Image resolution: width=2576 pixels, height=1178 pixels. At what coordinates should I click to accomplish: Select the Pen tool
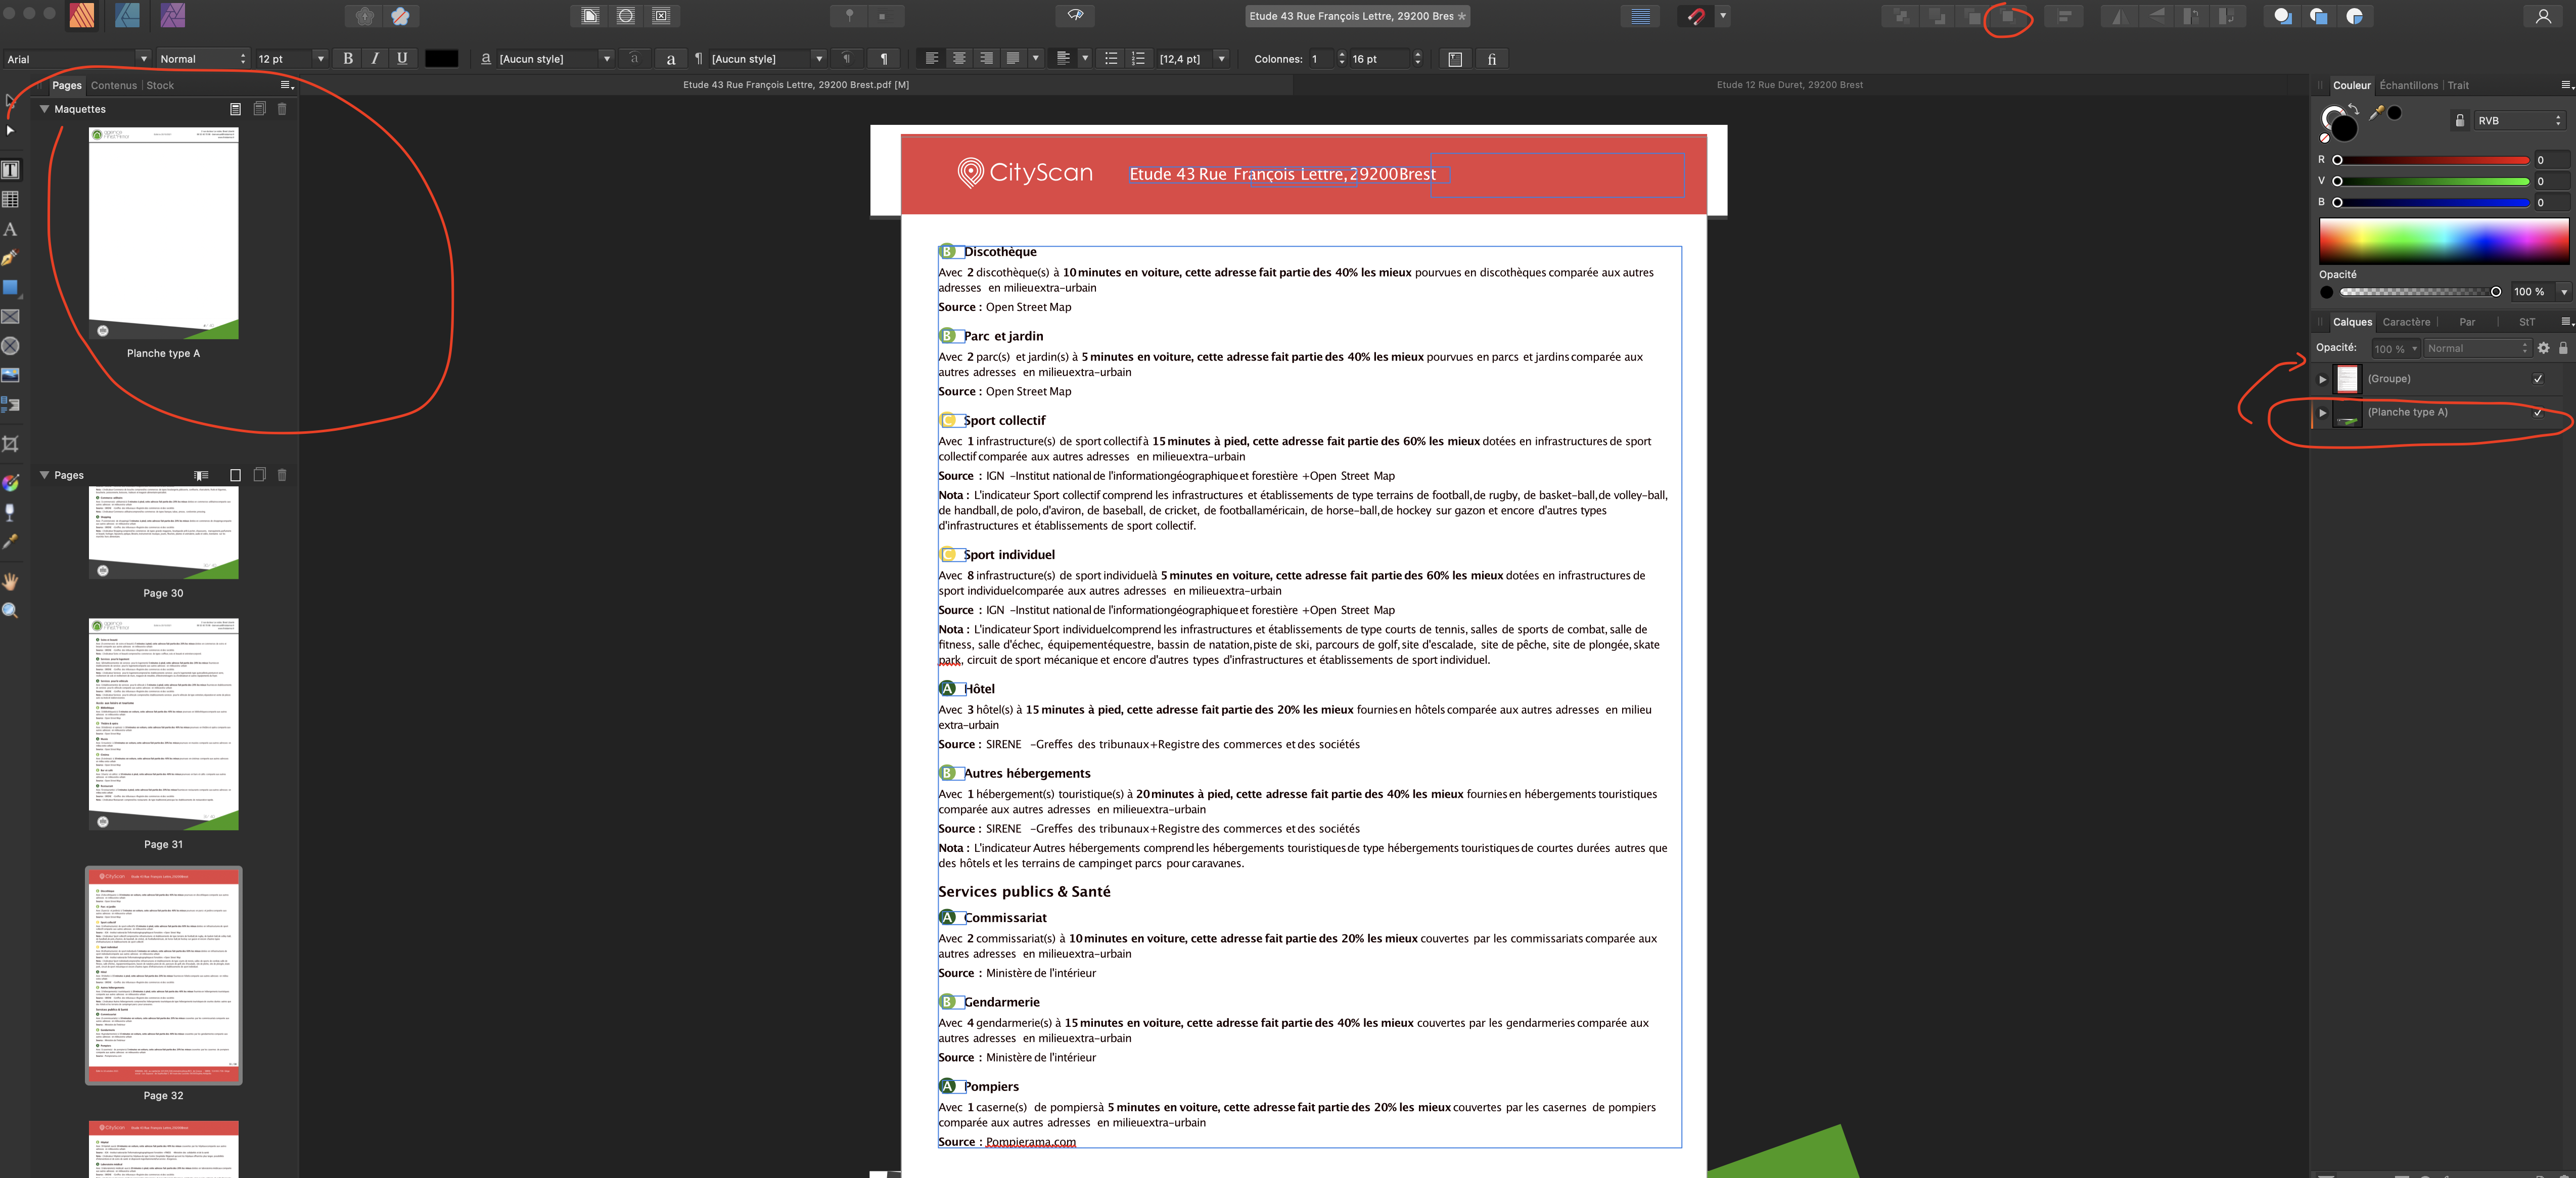coord(10,258)
